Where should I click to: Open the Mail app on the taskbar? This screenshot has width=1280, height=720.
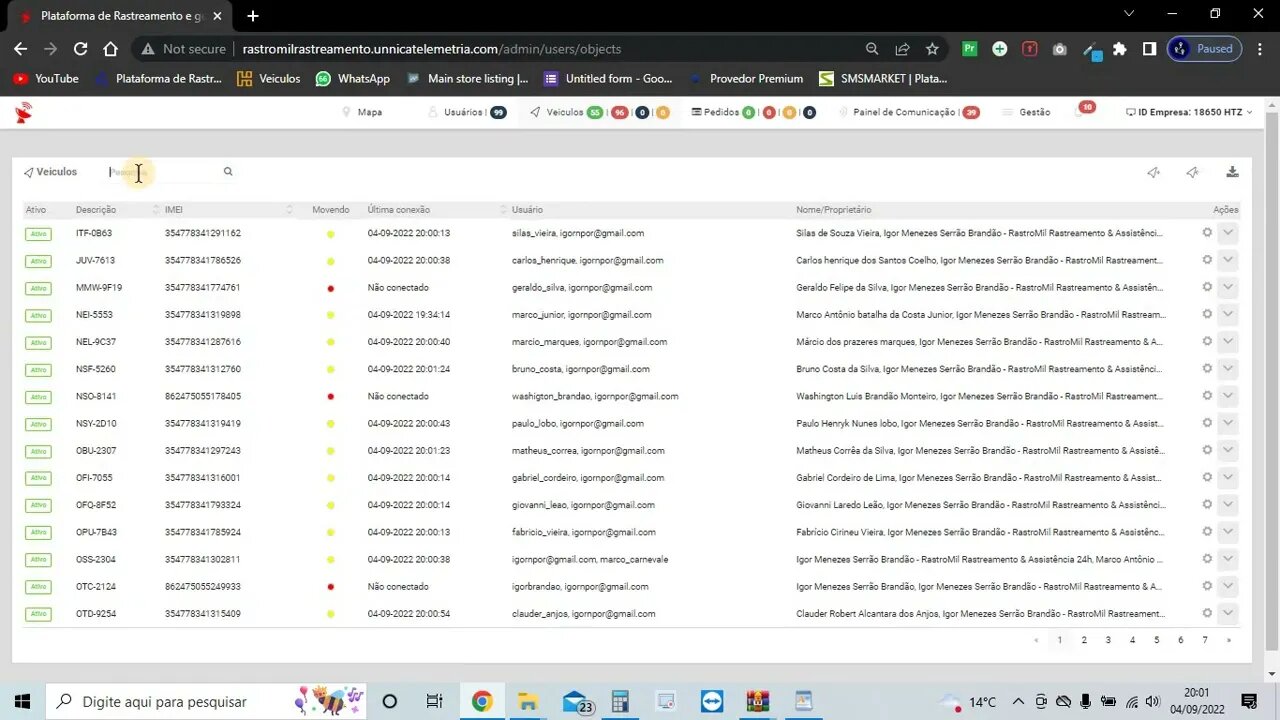coord(576,701)
